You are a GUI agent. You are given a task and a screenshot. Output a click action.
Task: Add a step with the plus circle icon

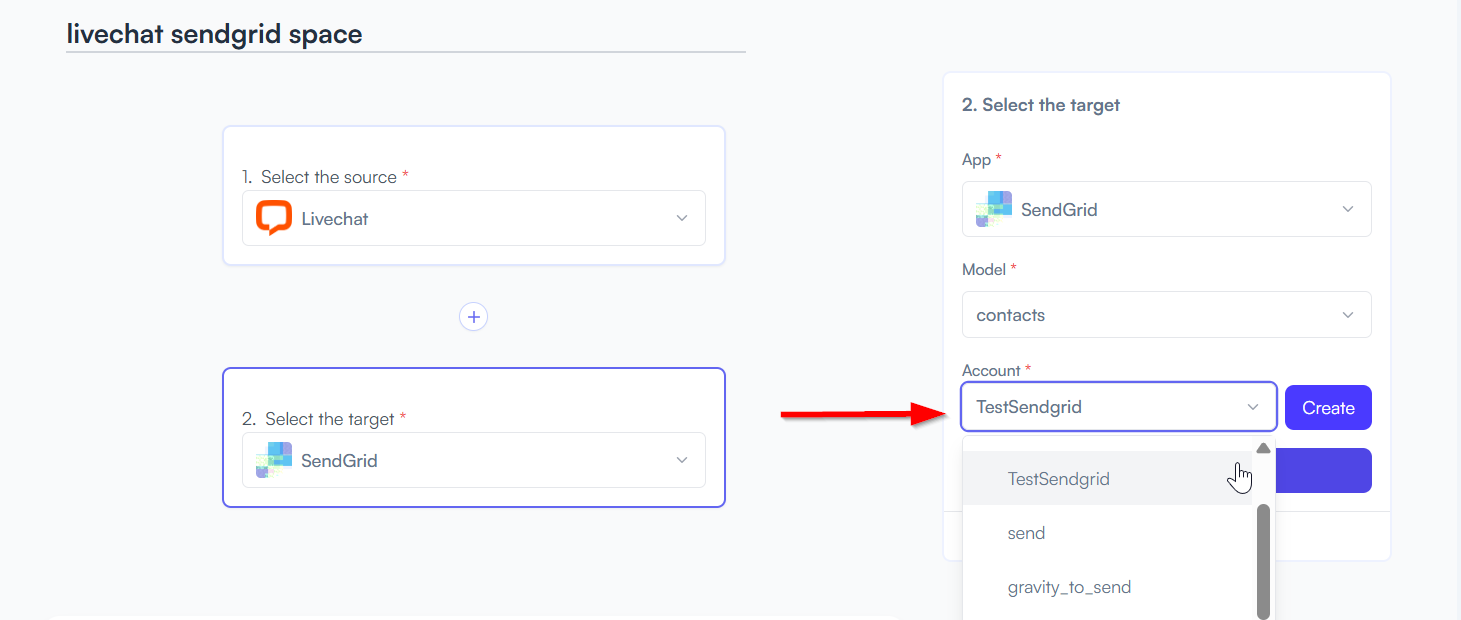click(x=473, y=317)
